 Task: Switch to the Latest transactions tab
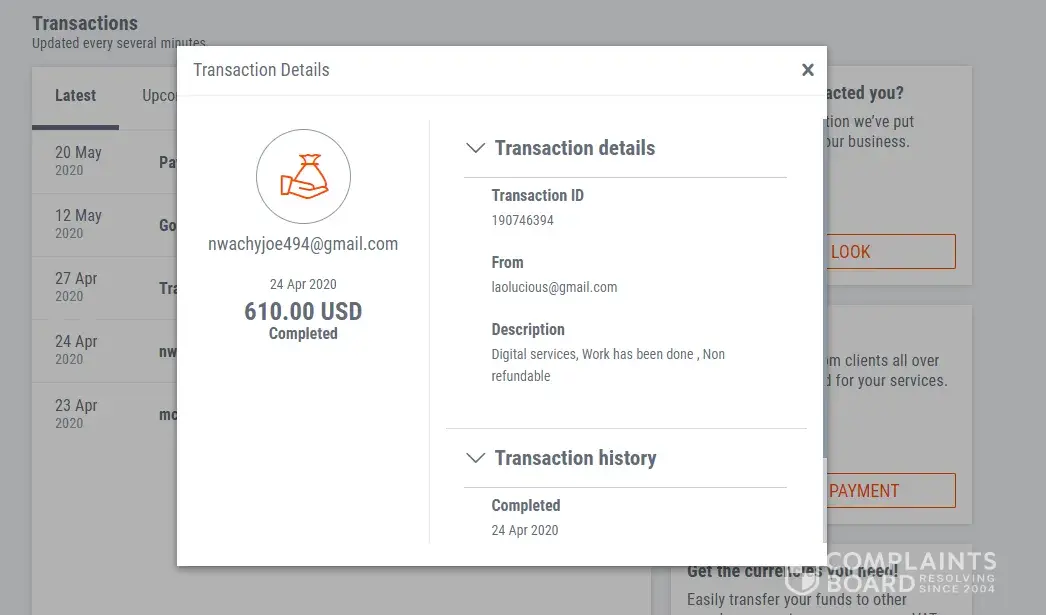(75, 96)
